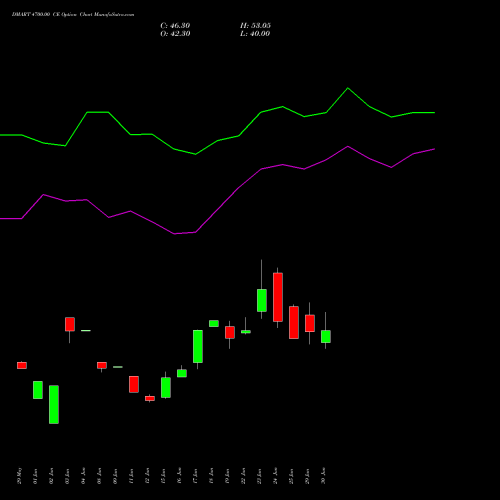
Task: Select the tall green candle for 17 Jun
Action: [x=198, y=346]
